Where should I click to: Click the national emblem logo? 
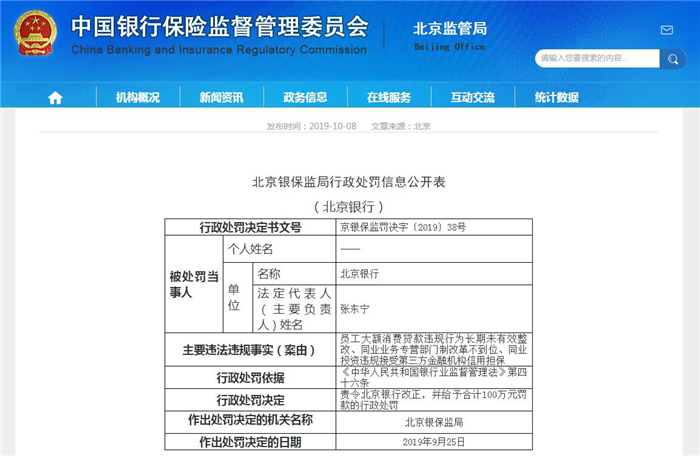[35, 33]
